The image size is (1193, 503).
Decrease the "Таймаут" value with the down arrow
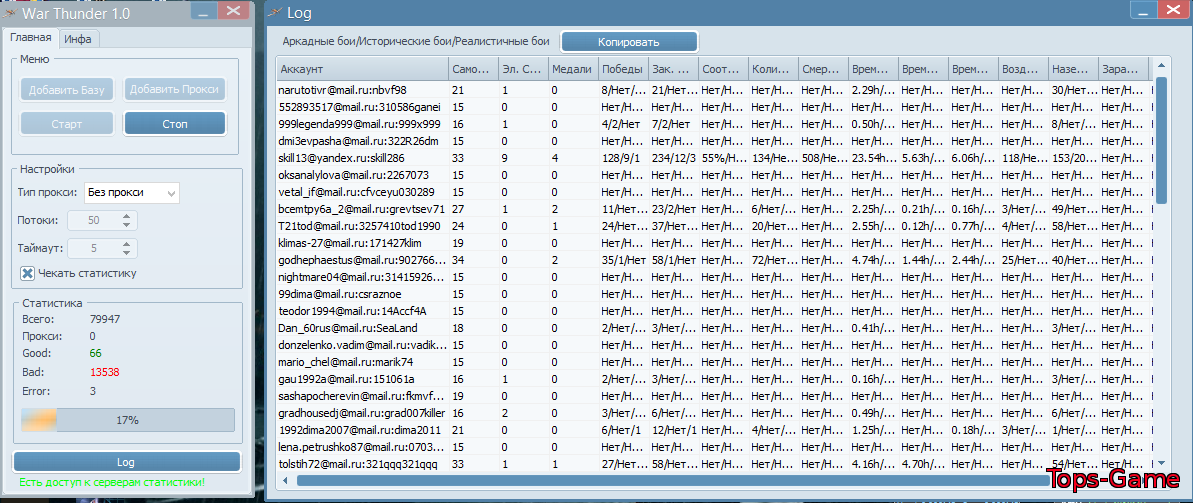(x=127, y=253)
